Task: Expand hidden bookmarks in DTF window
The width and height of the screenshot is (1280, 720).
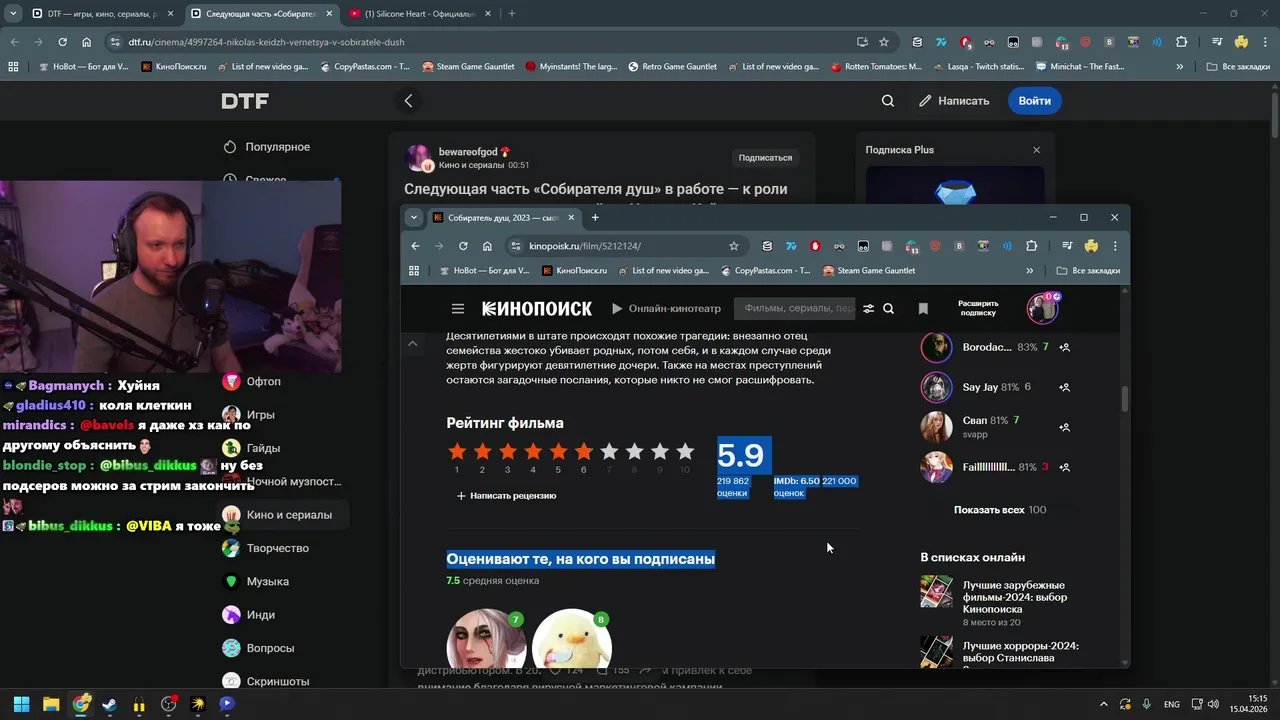Action: [1180, 66]
